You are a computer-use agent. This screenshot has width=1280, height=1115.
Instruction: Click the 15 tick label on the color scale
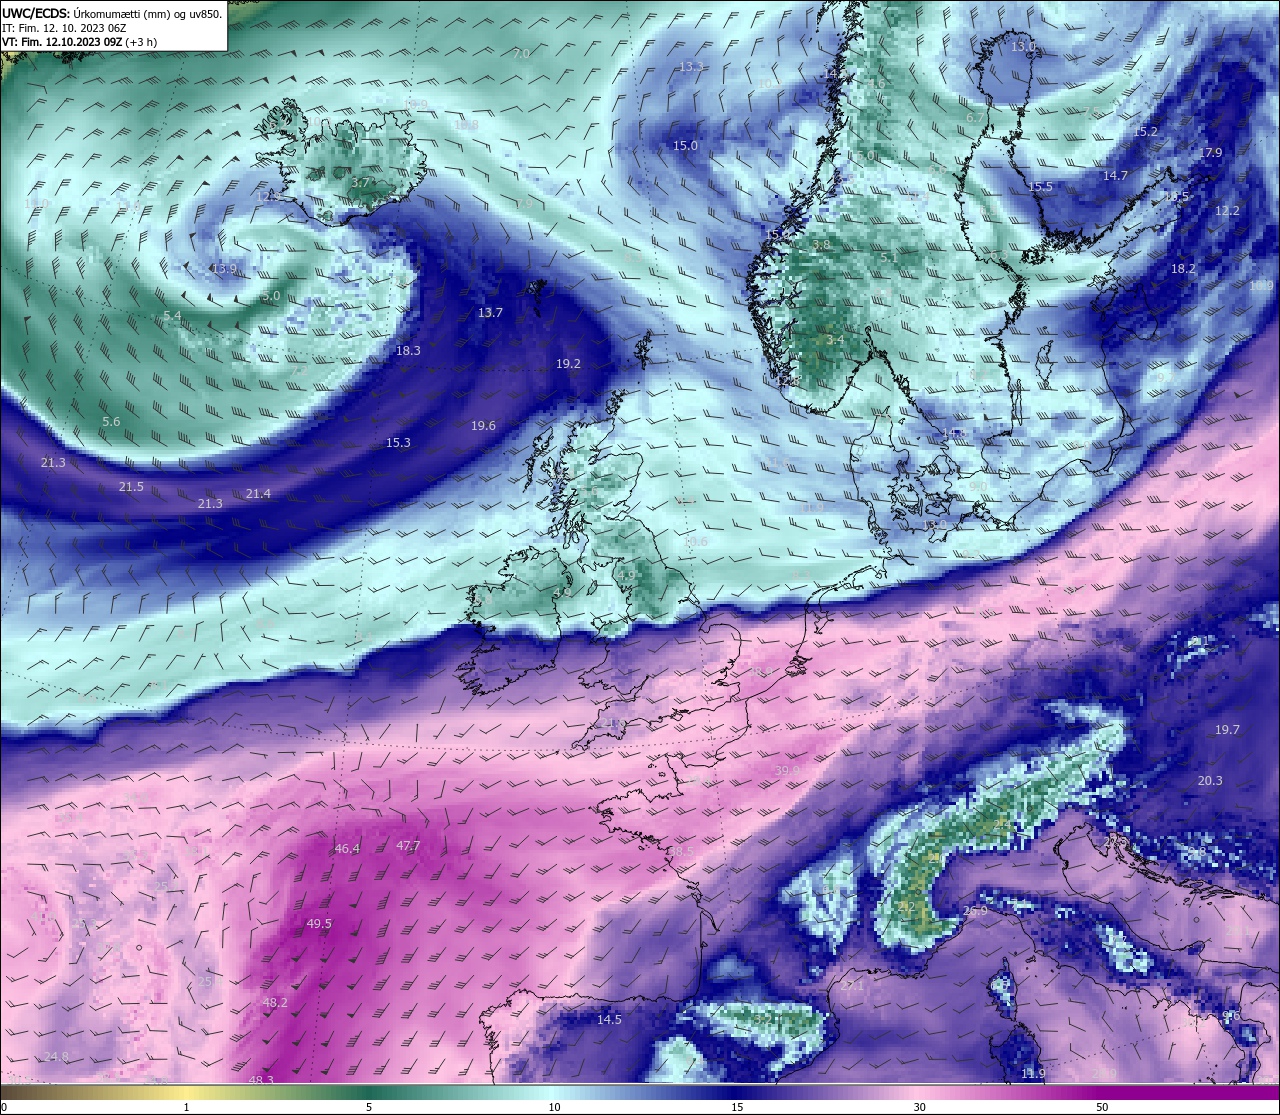[736, 1107]
